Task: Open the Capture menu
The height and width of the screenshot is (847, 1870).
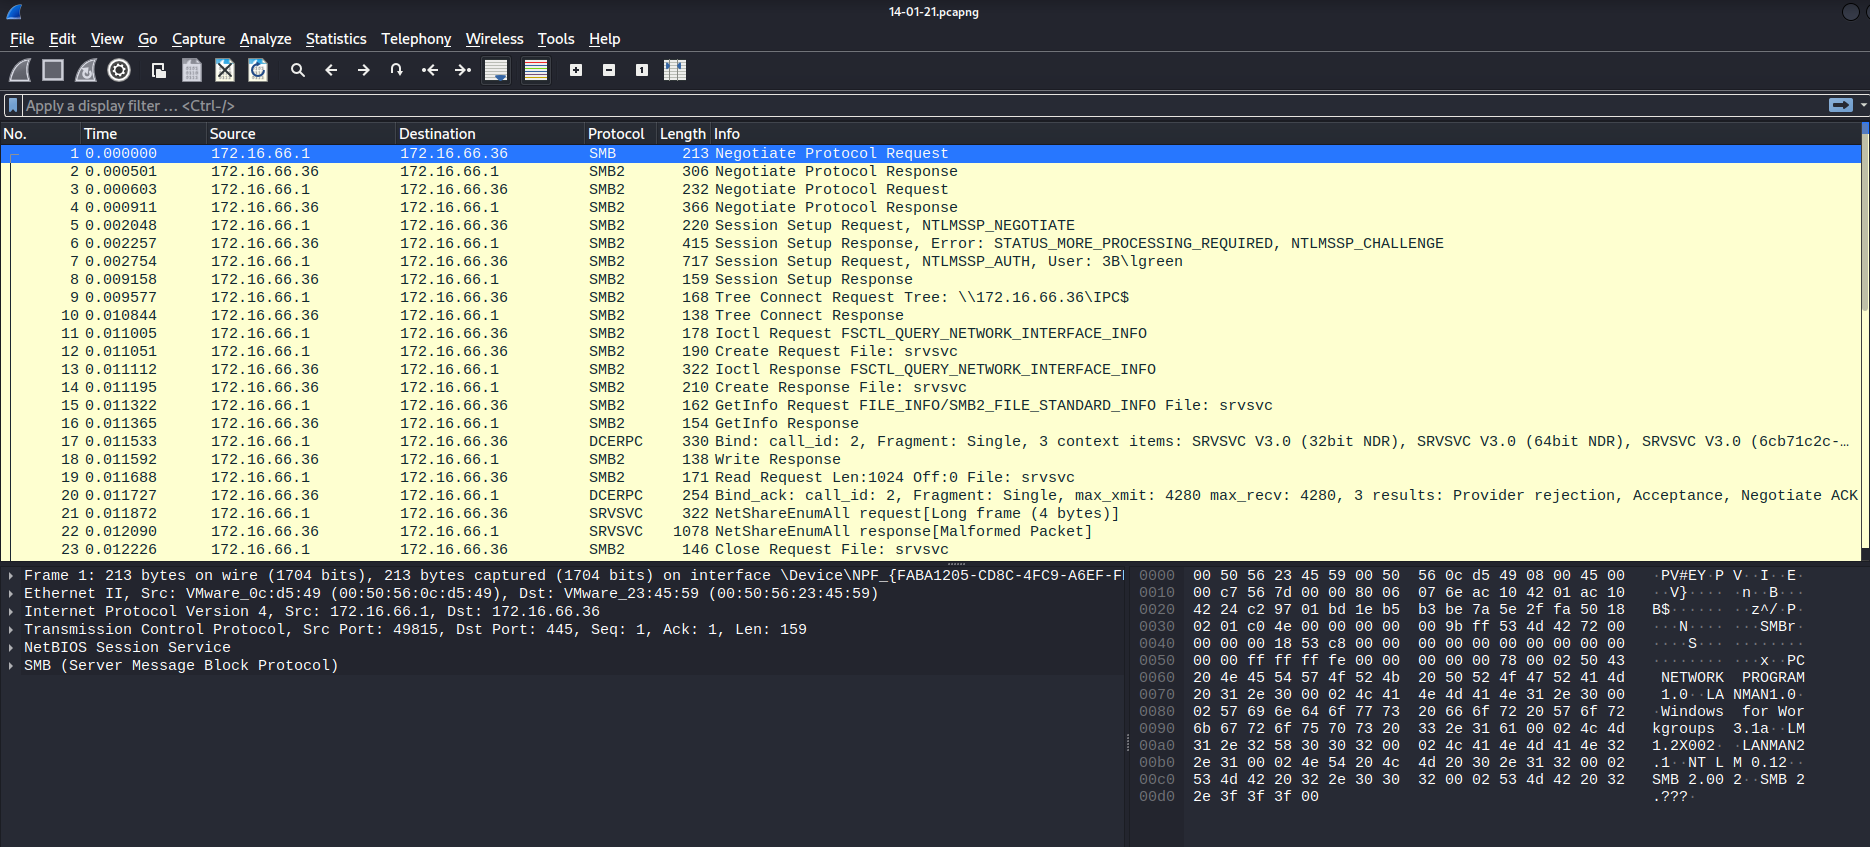Action: pyautogui.click(x=199, y=39)
